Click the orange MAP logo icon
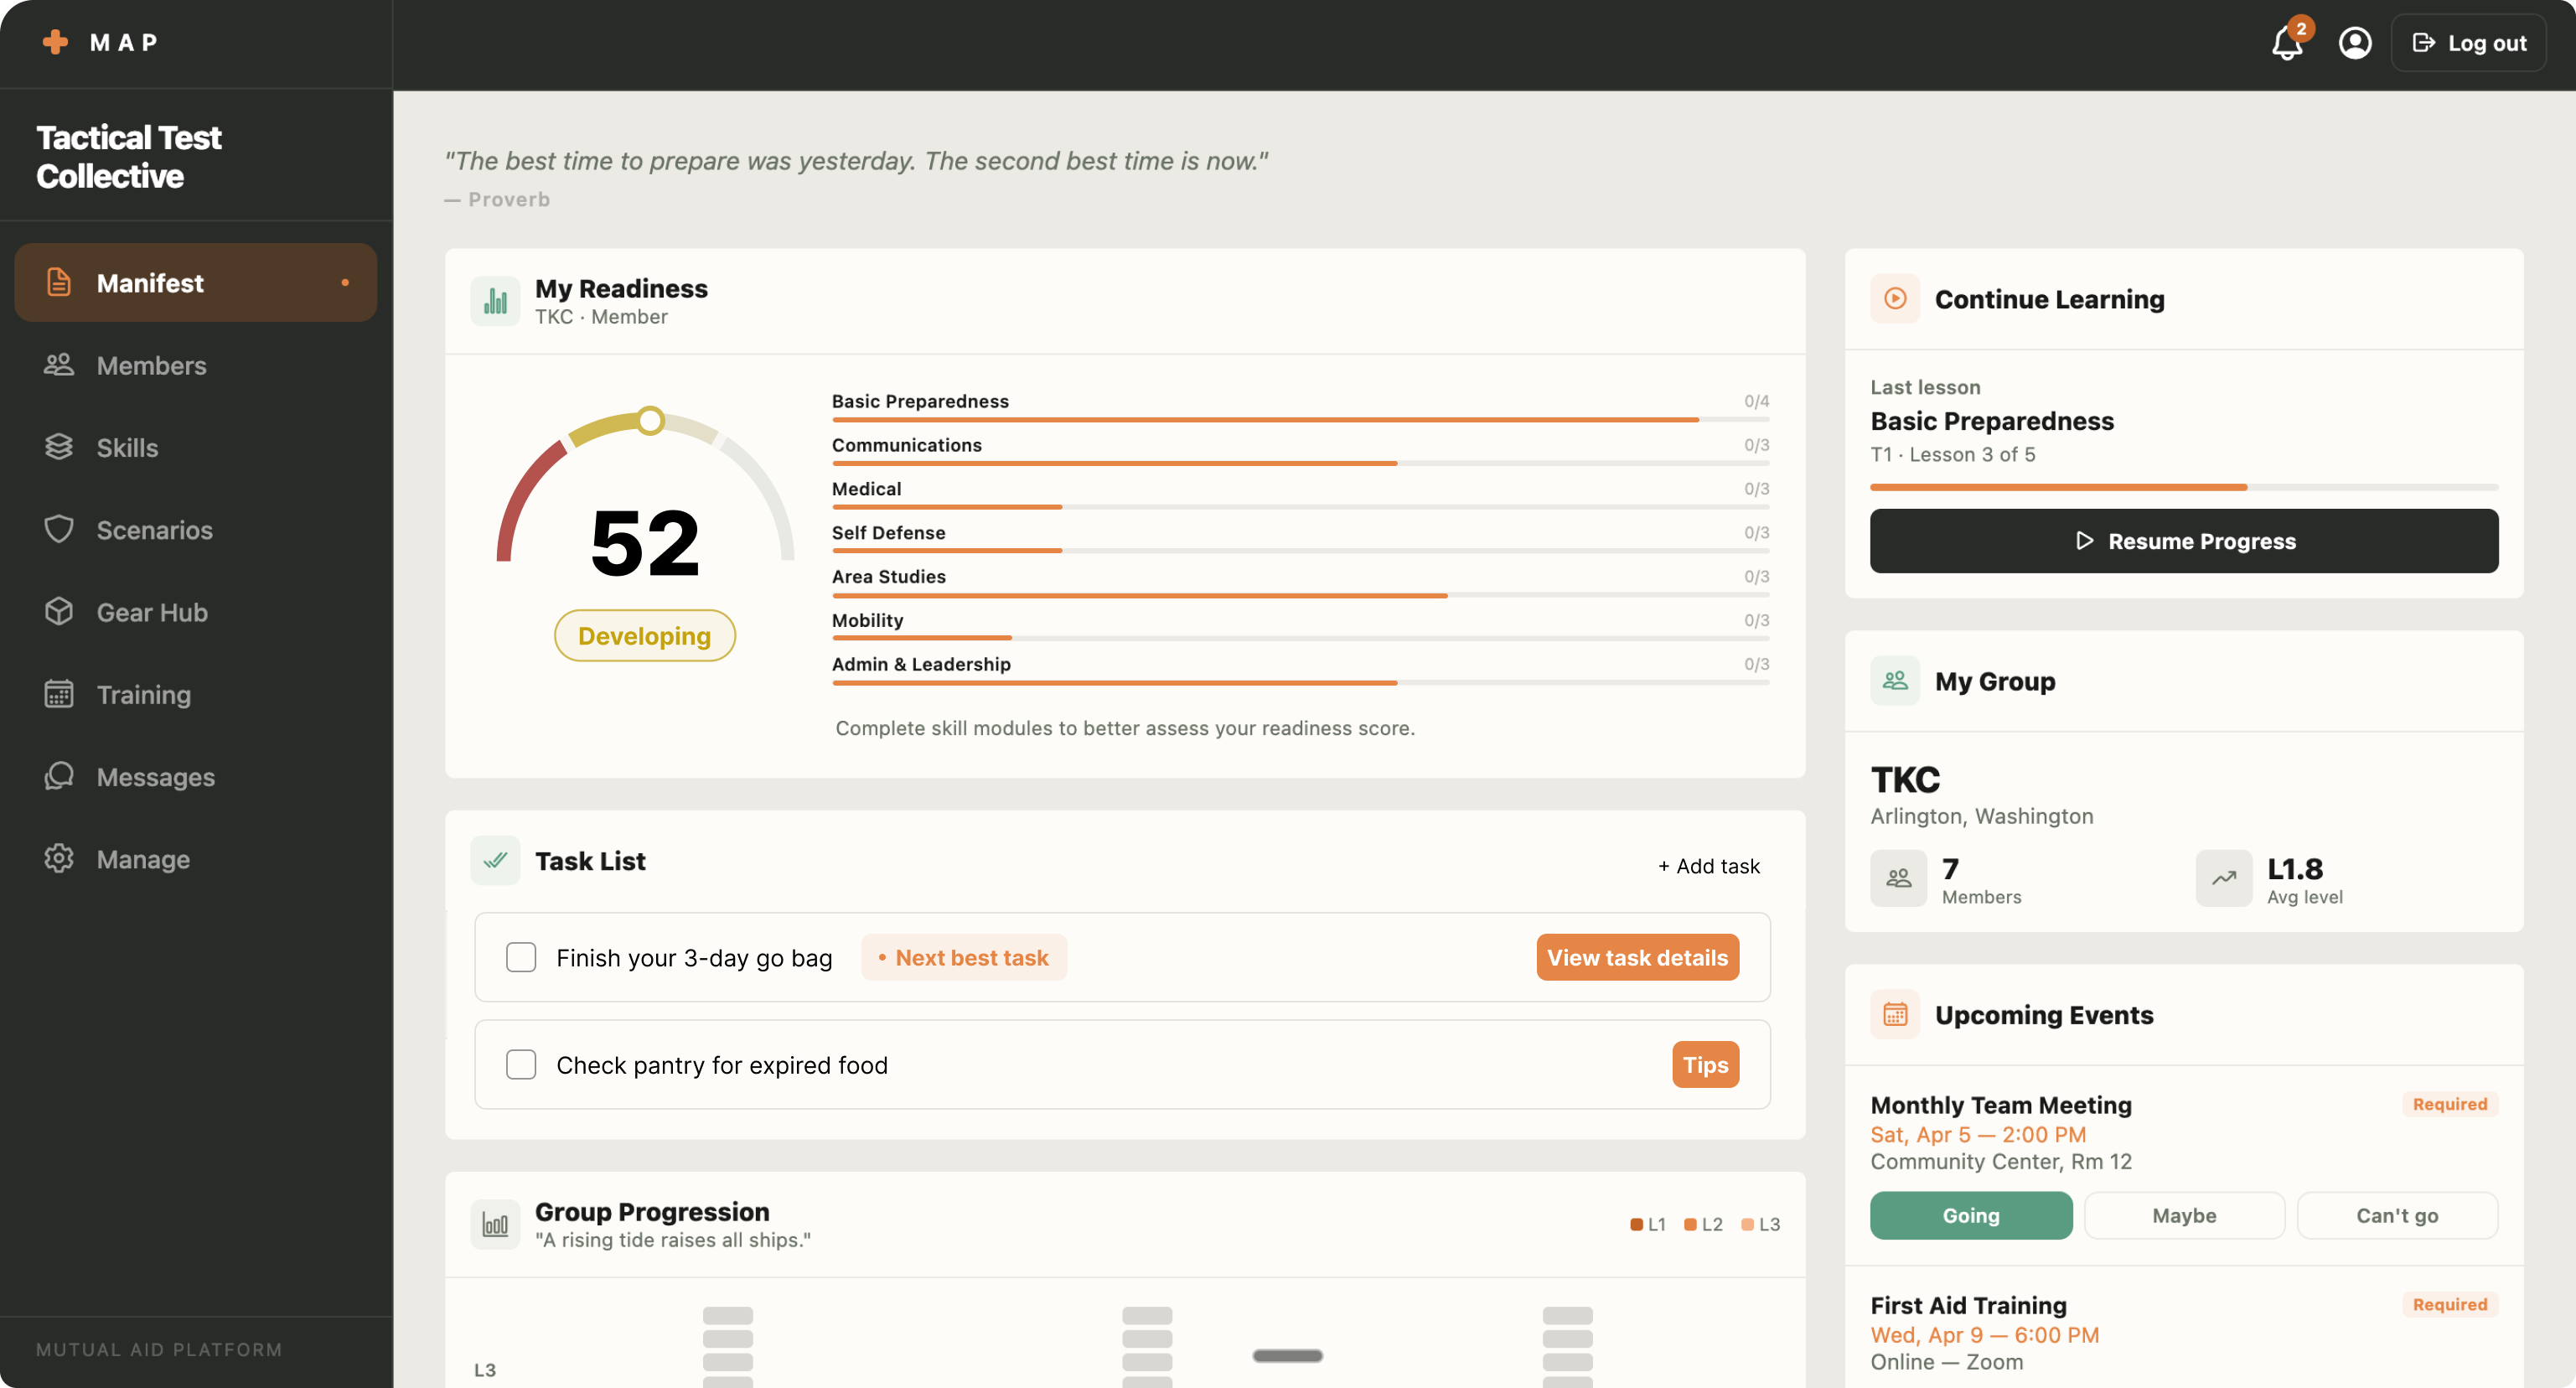The height and width of the screenshot is (1388, 2576). [56, 42]
